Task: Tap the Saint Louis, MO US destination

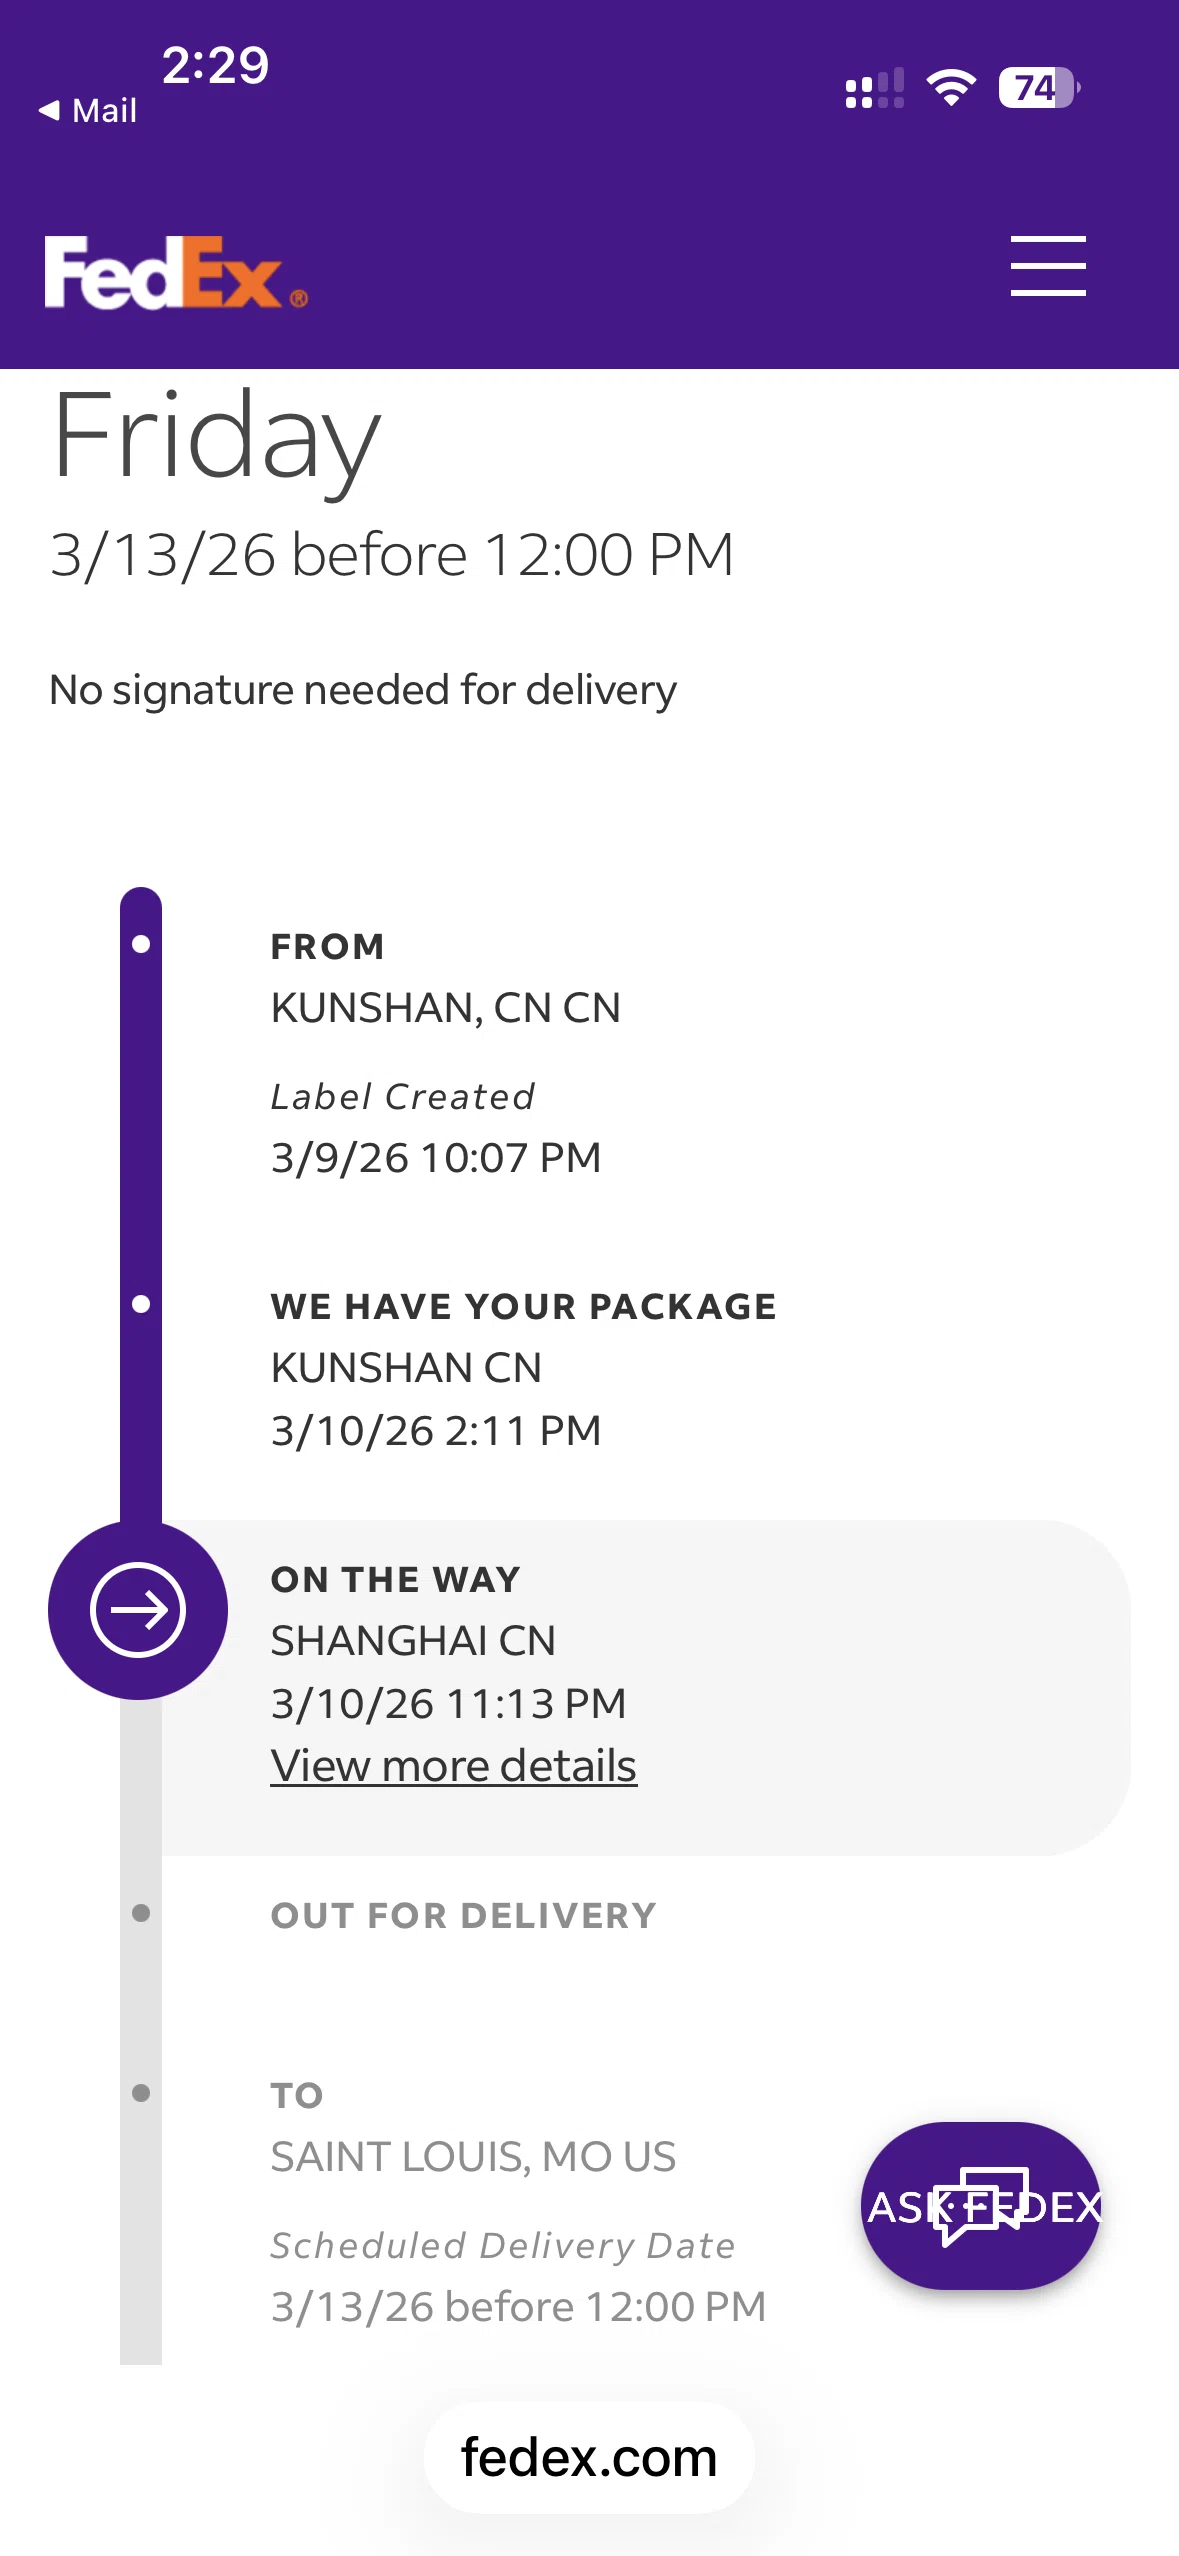Action: click(473, 2157)
